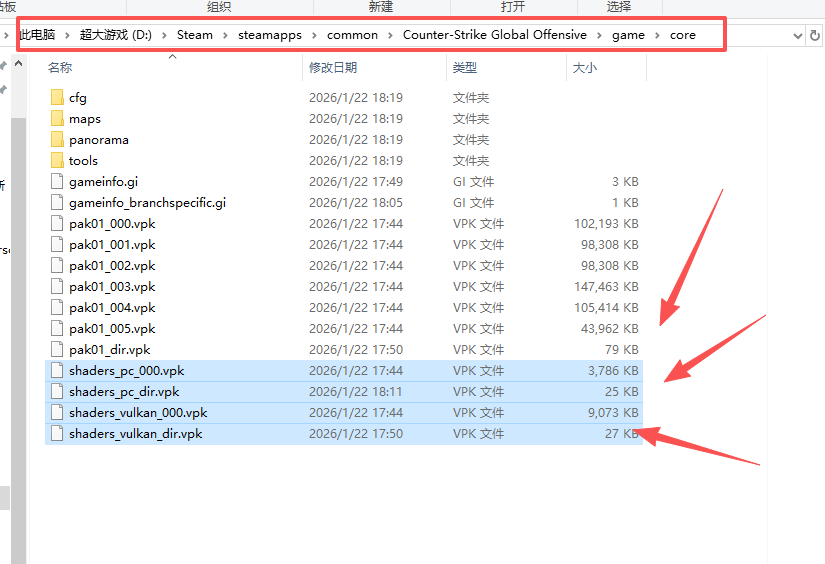Navigate to steamapps in breadcrumb path
The height and width of the screenshot is (564, 825).
[x=268, y=35]
